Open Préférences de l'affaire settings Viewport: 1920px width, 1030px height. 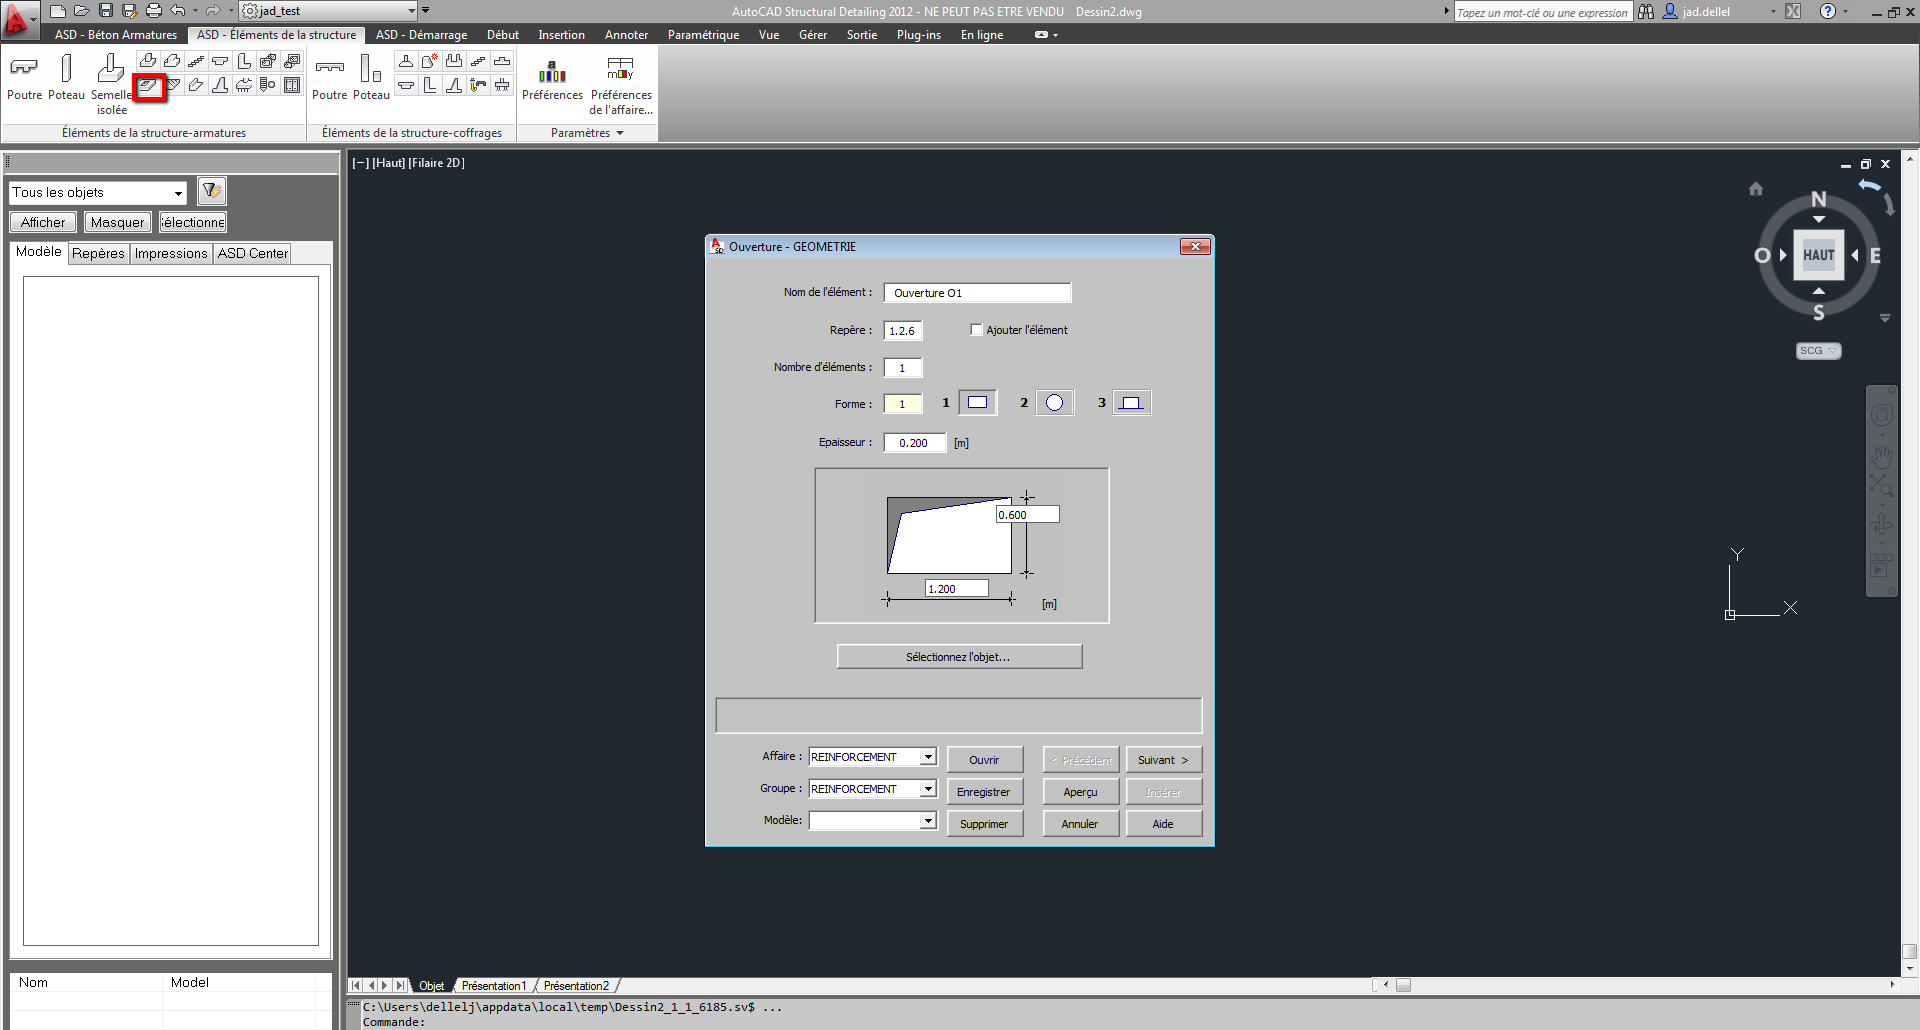[621, 84]
